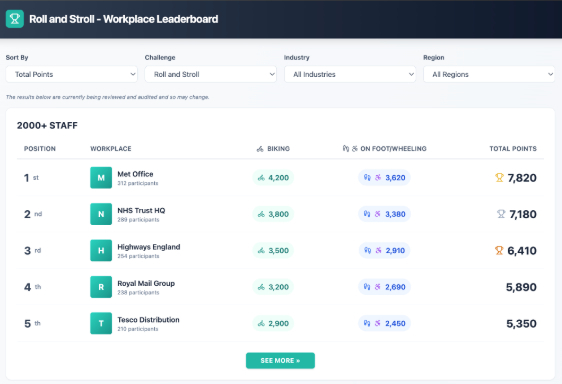Image resolution: width=562 pixels, height=384 pixels.
Task: Click the NHS Trust HQ N avatar
Action: (101, 214)
